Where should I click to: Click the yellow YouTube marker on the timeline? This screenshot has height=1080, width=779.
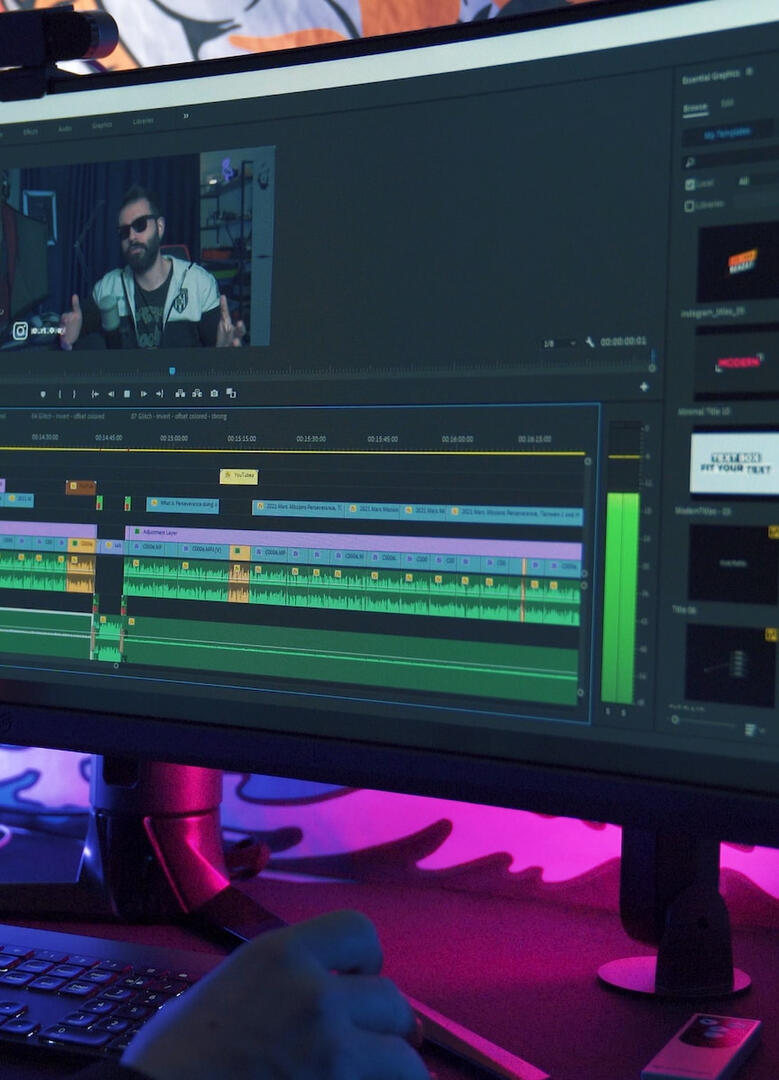click(x=239, y=476)
